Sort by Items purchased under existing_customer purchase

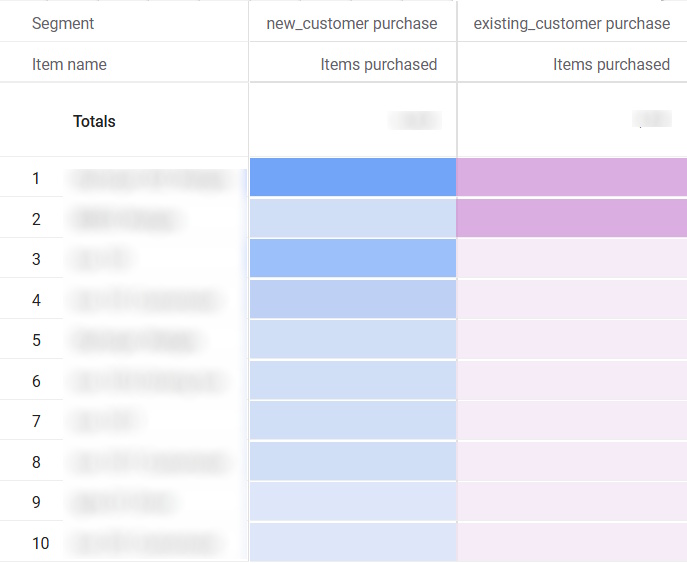click(611, 64)
